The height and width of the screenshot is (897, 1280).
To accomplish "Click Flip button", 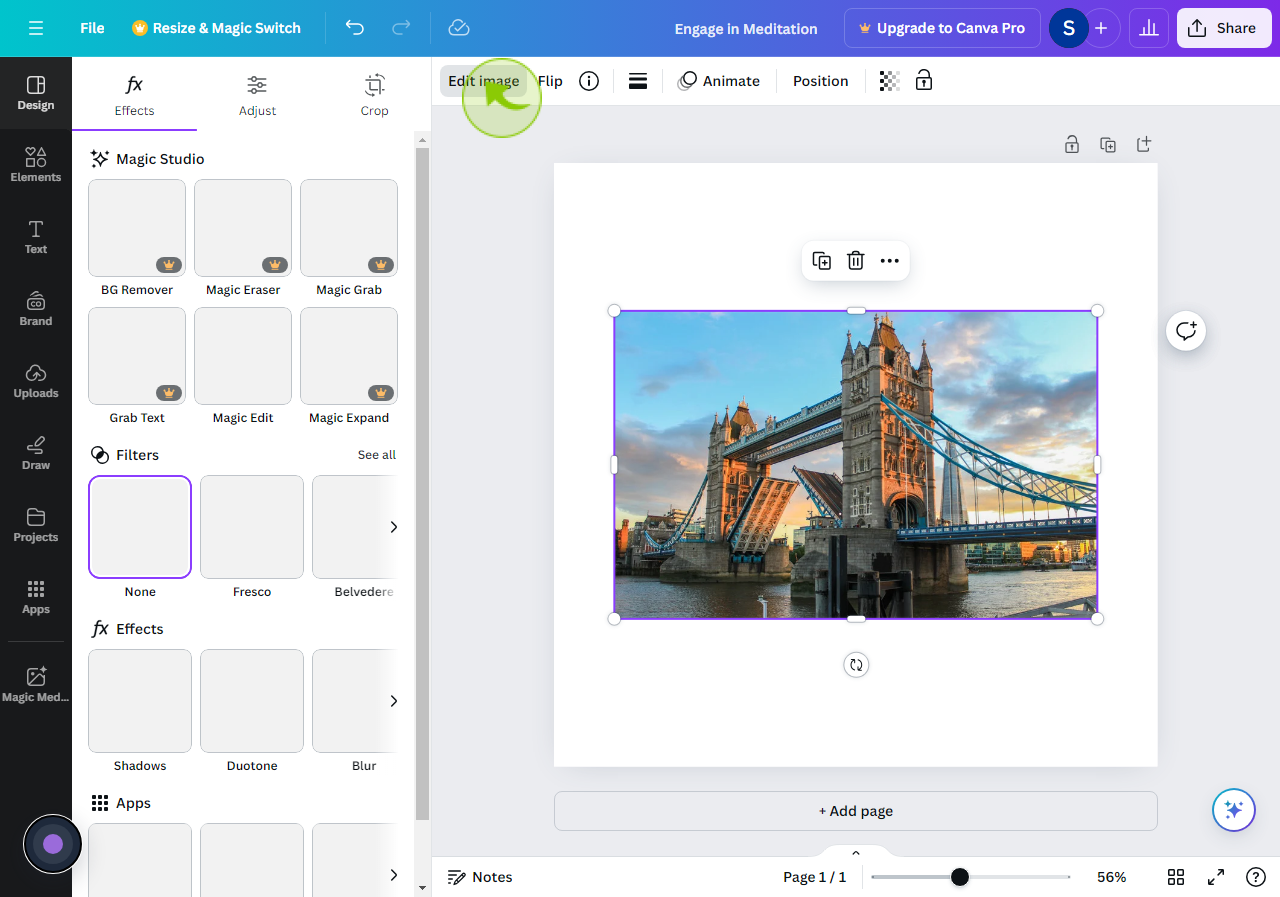I will pyautogui.click(x=550, y=81).
